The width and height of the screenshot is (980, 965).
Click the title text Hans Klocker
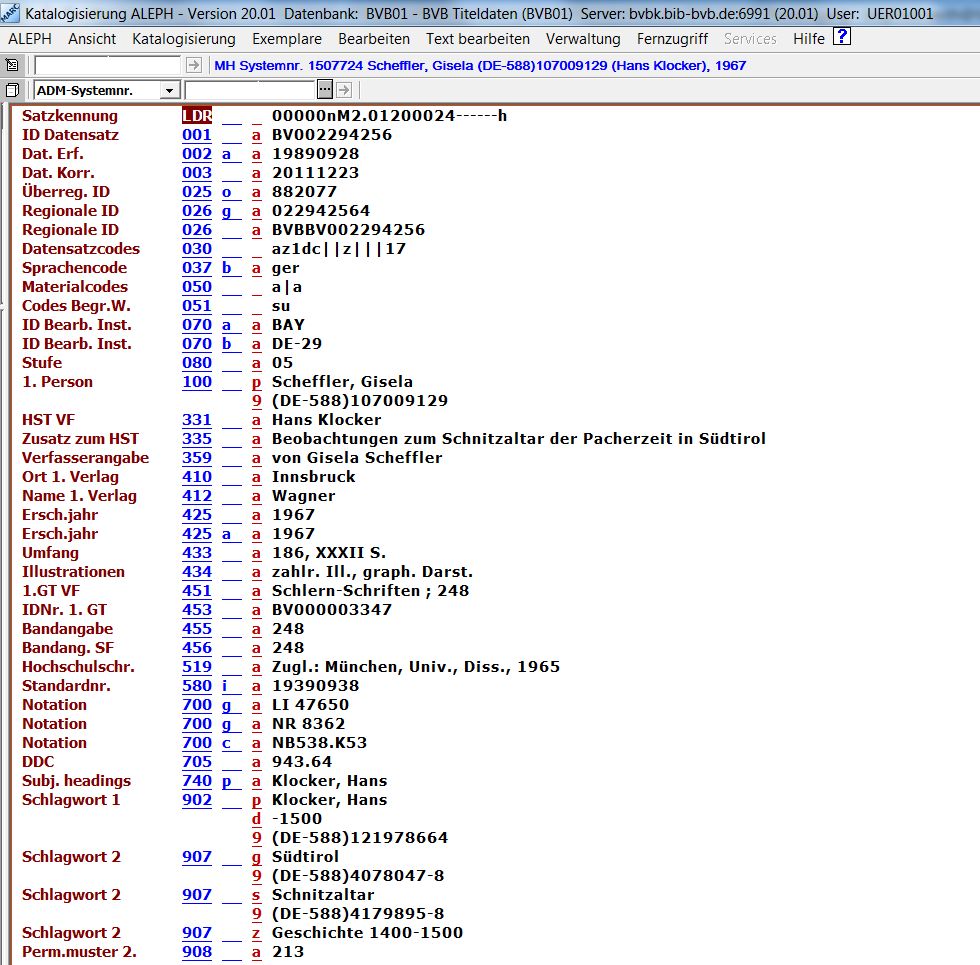(x=312, y=420)
